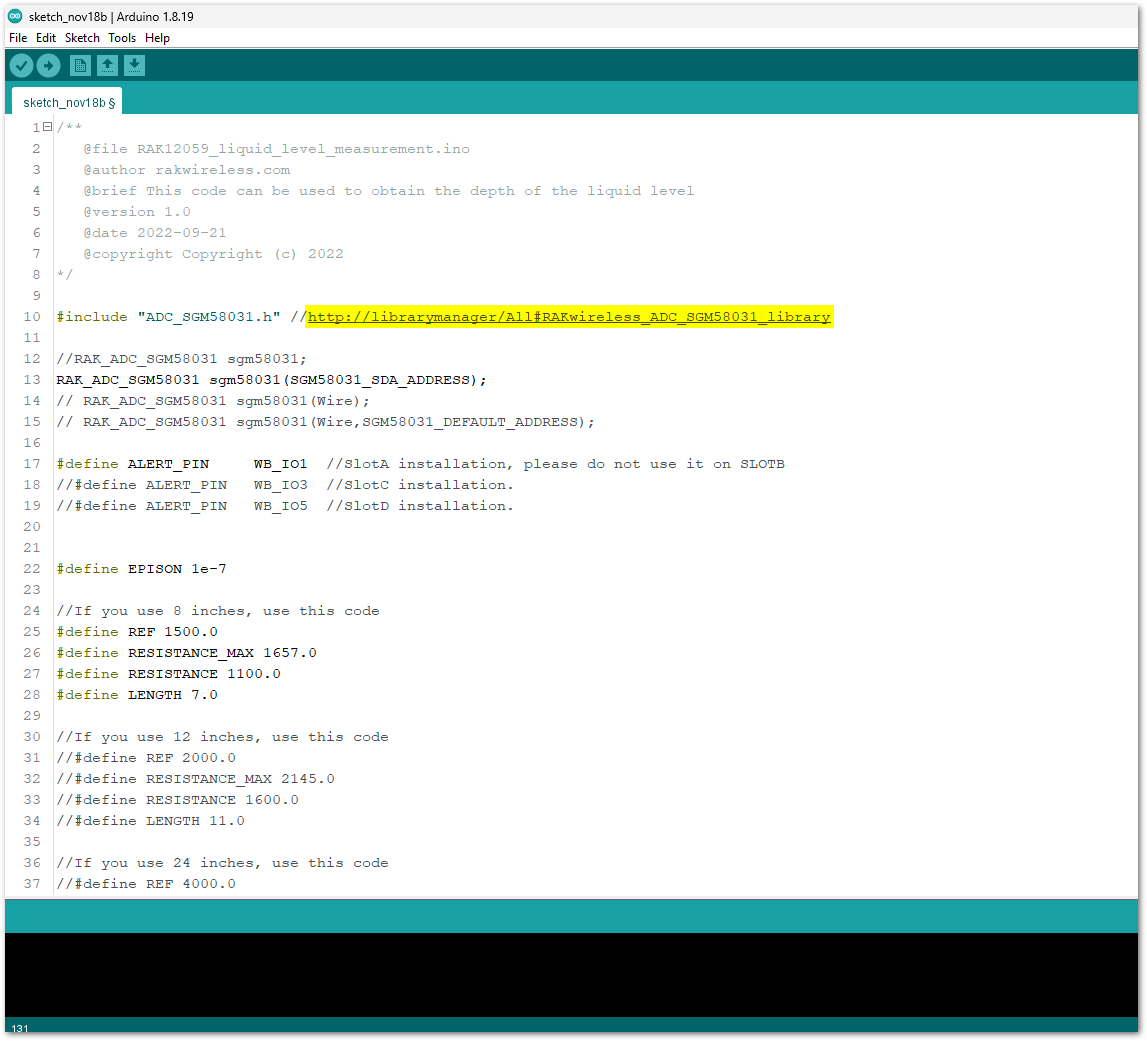Screen dimensions: 1147x1041
Task: Create a New sketch with page icon
Action: pos(80,66)
